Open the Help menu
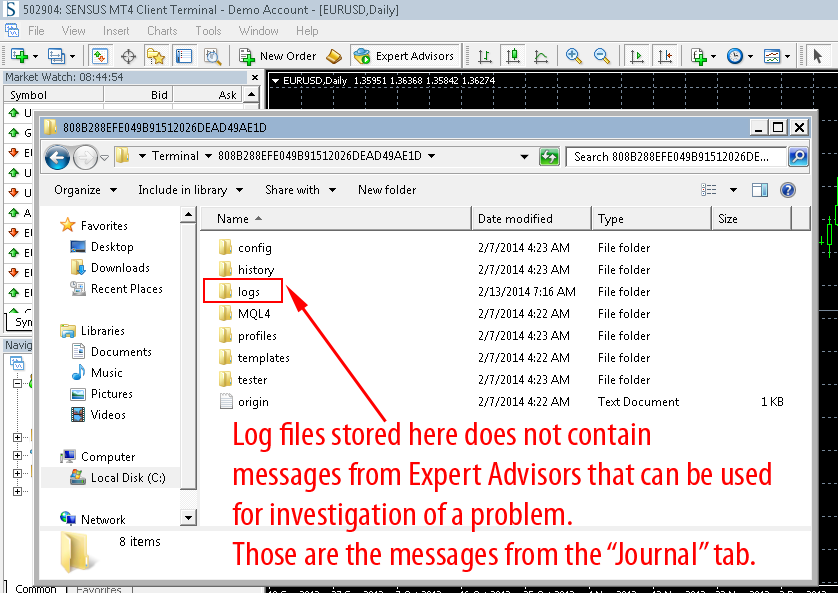The width and height of the screenshot is (838, 593). coord(307,30)
